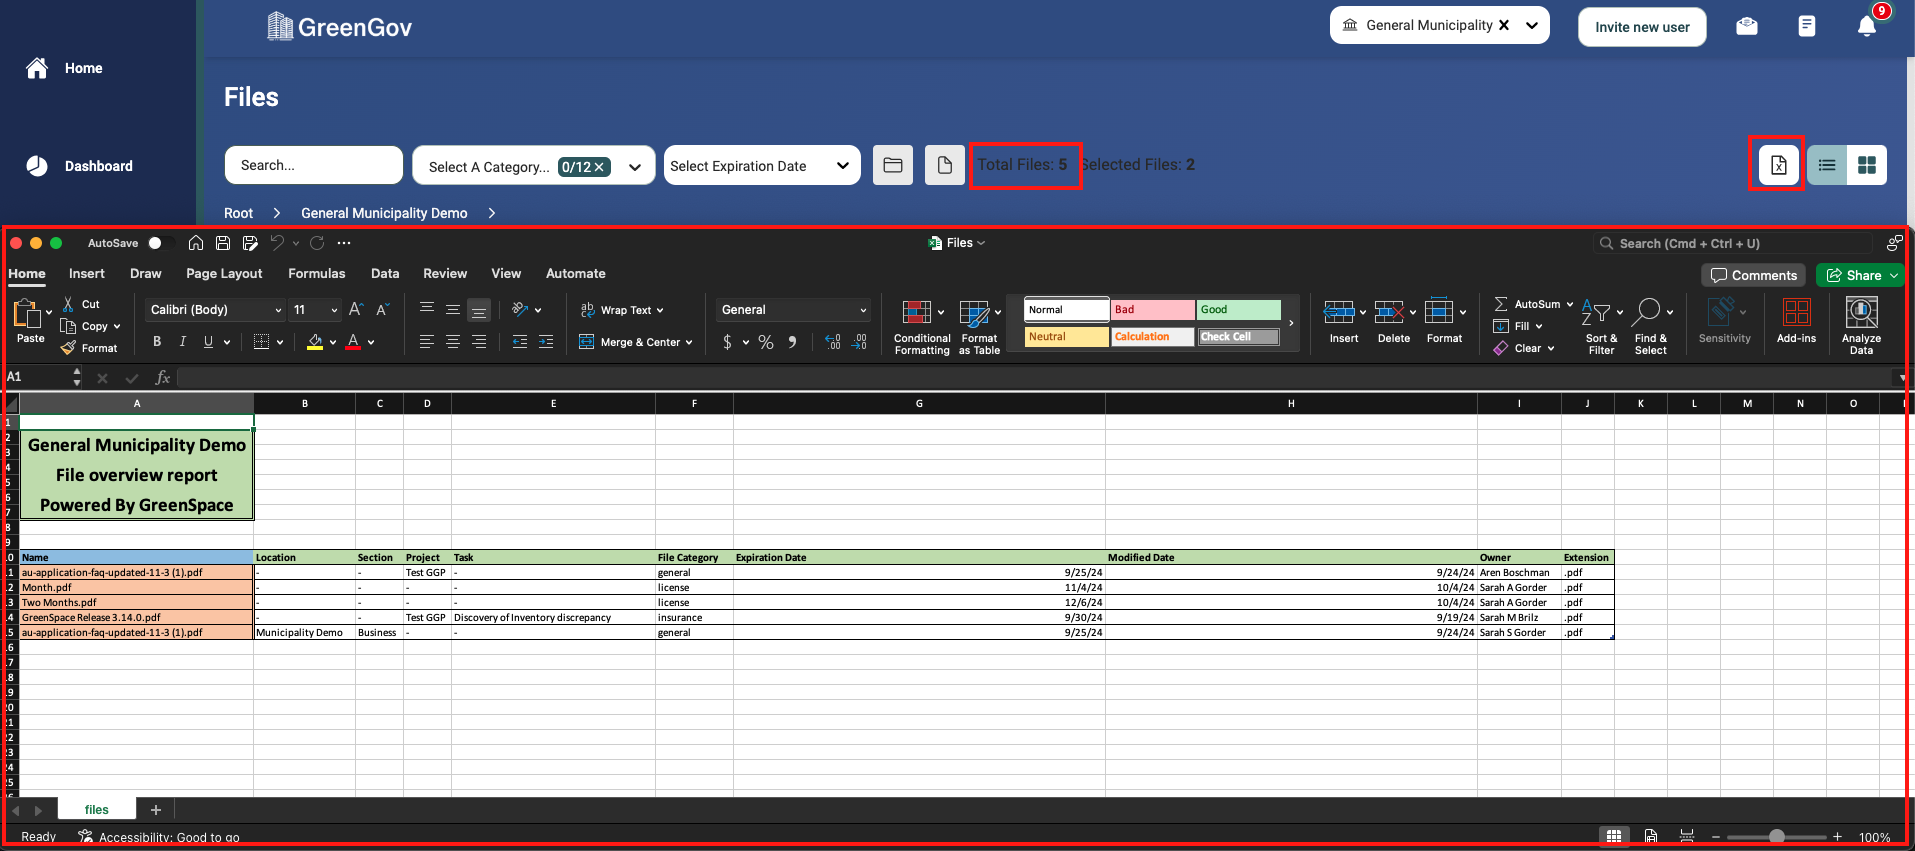Click the Export to Excel file icon
The height and width of the screenshot is (851, 1915).
[1778, 165]
